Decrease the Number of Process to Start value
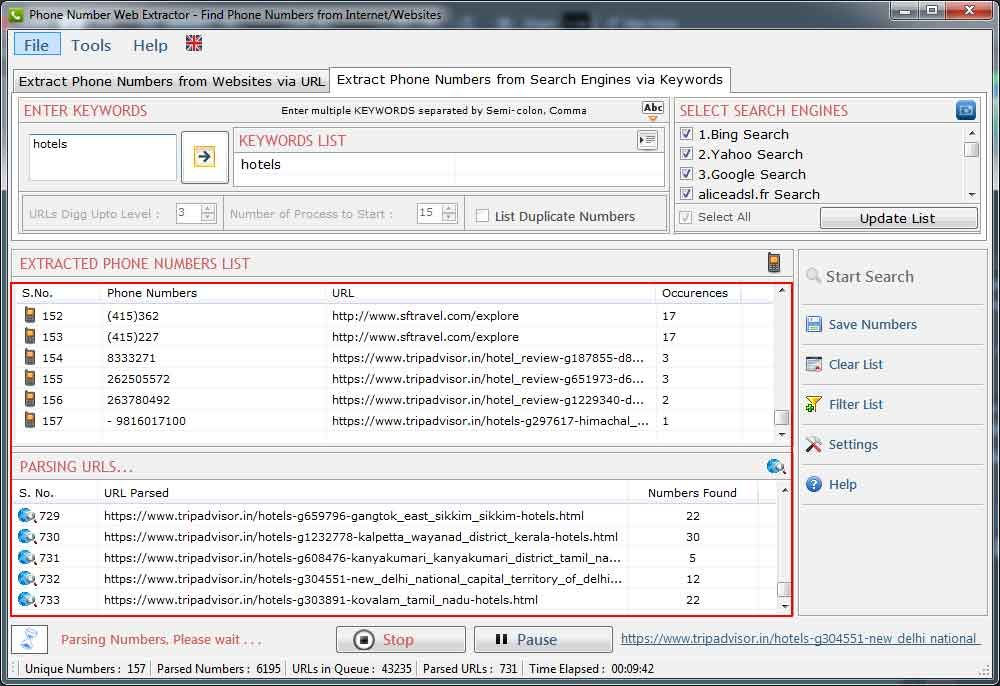Viewport: 1000px width, 686px height. 449,217
